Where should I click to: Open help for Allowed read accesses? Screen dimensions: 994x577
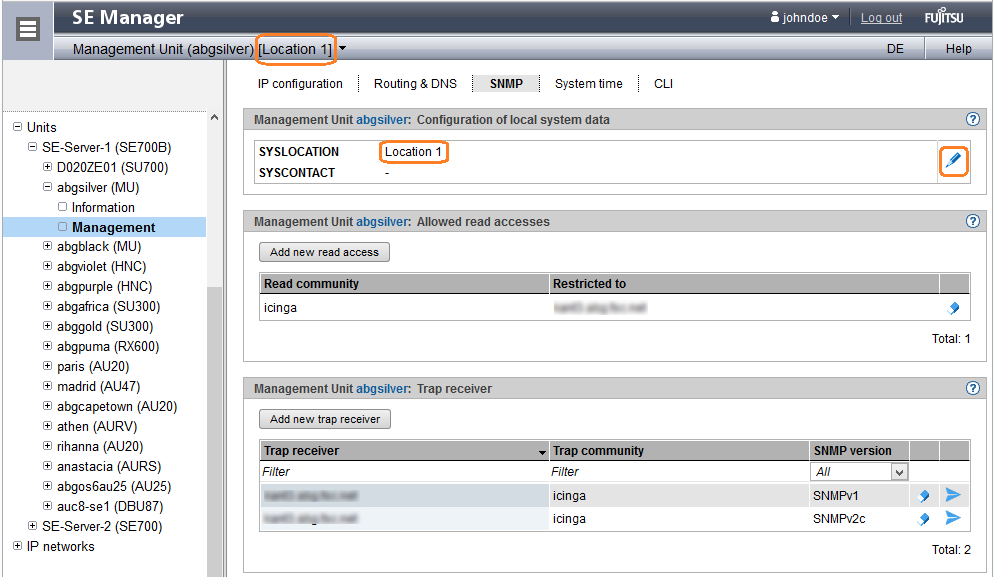click(972, 221)
